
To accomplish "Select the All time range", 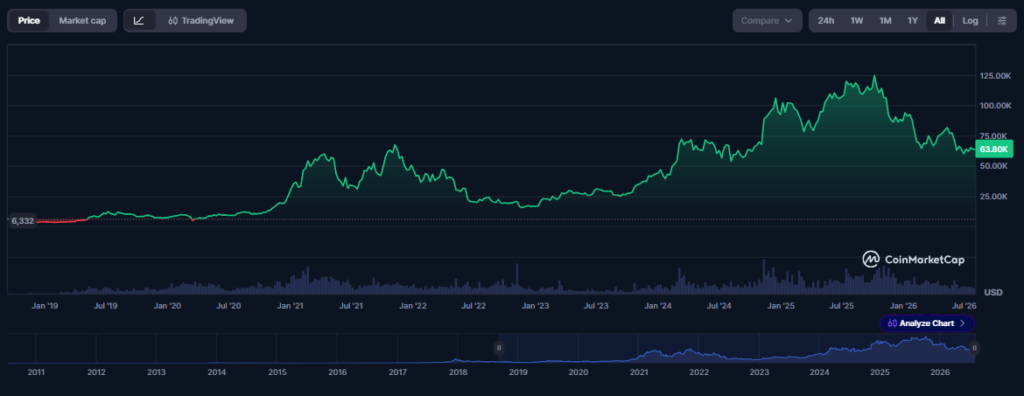I will (939, 21).
